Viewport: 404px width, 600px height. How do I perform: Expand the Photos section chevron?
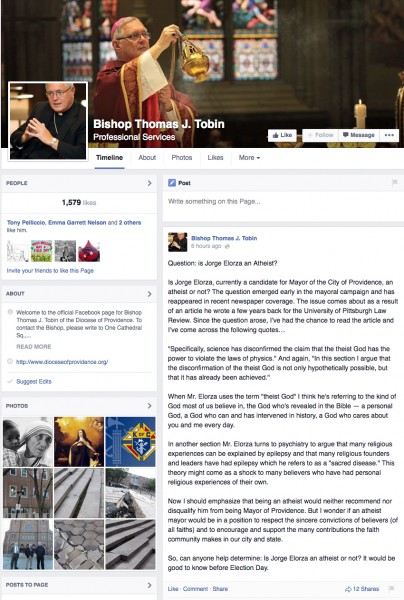149,406
